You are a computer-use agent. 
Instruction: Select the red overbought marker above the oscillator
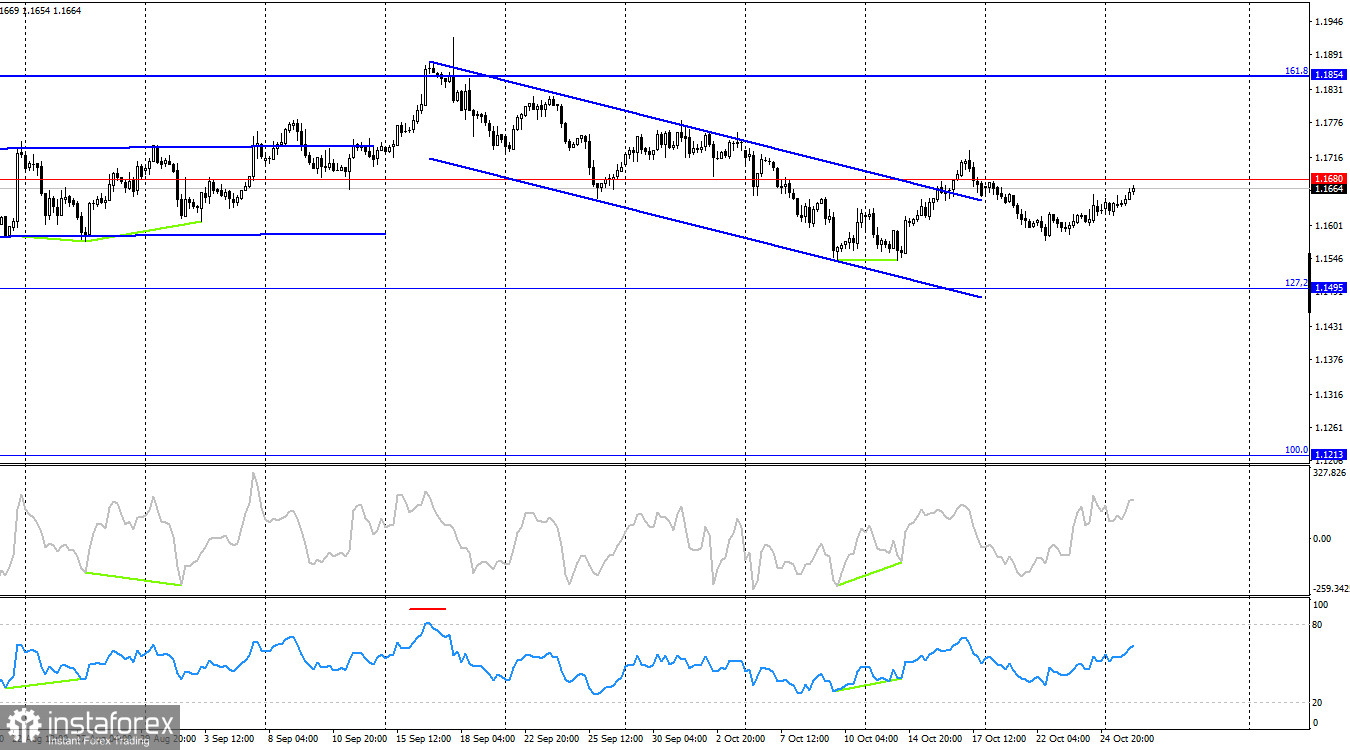tap(427, 608)
